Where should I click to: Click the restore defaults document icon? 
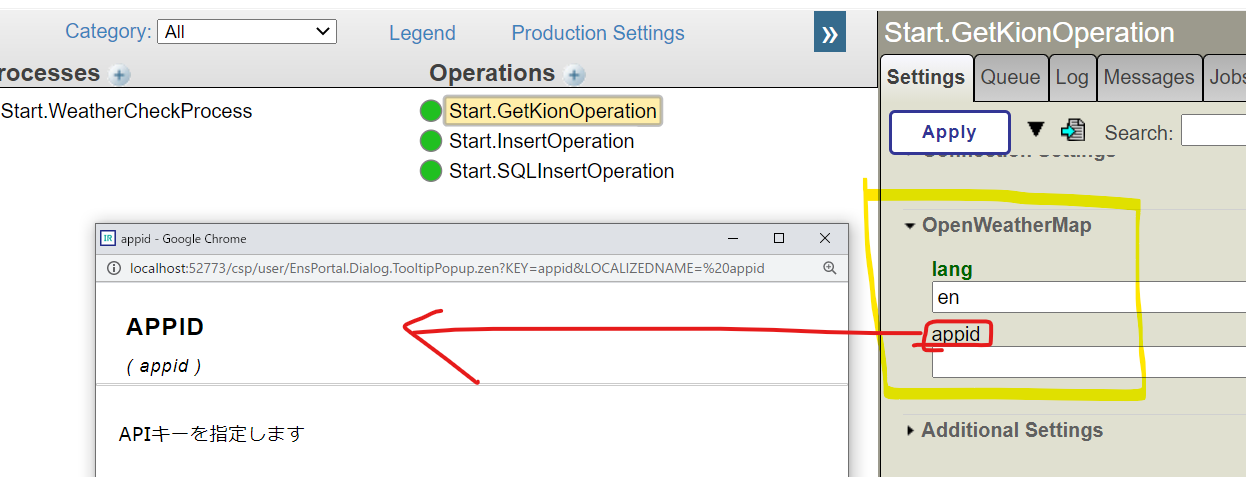1073,131
